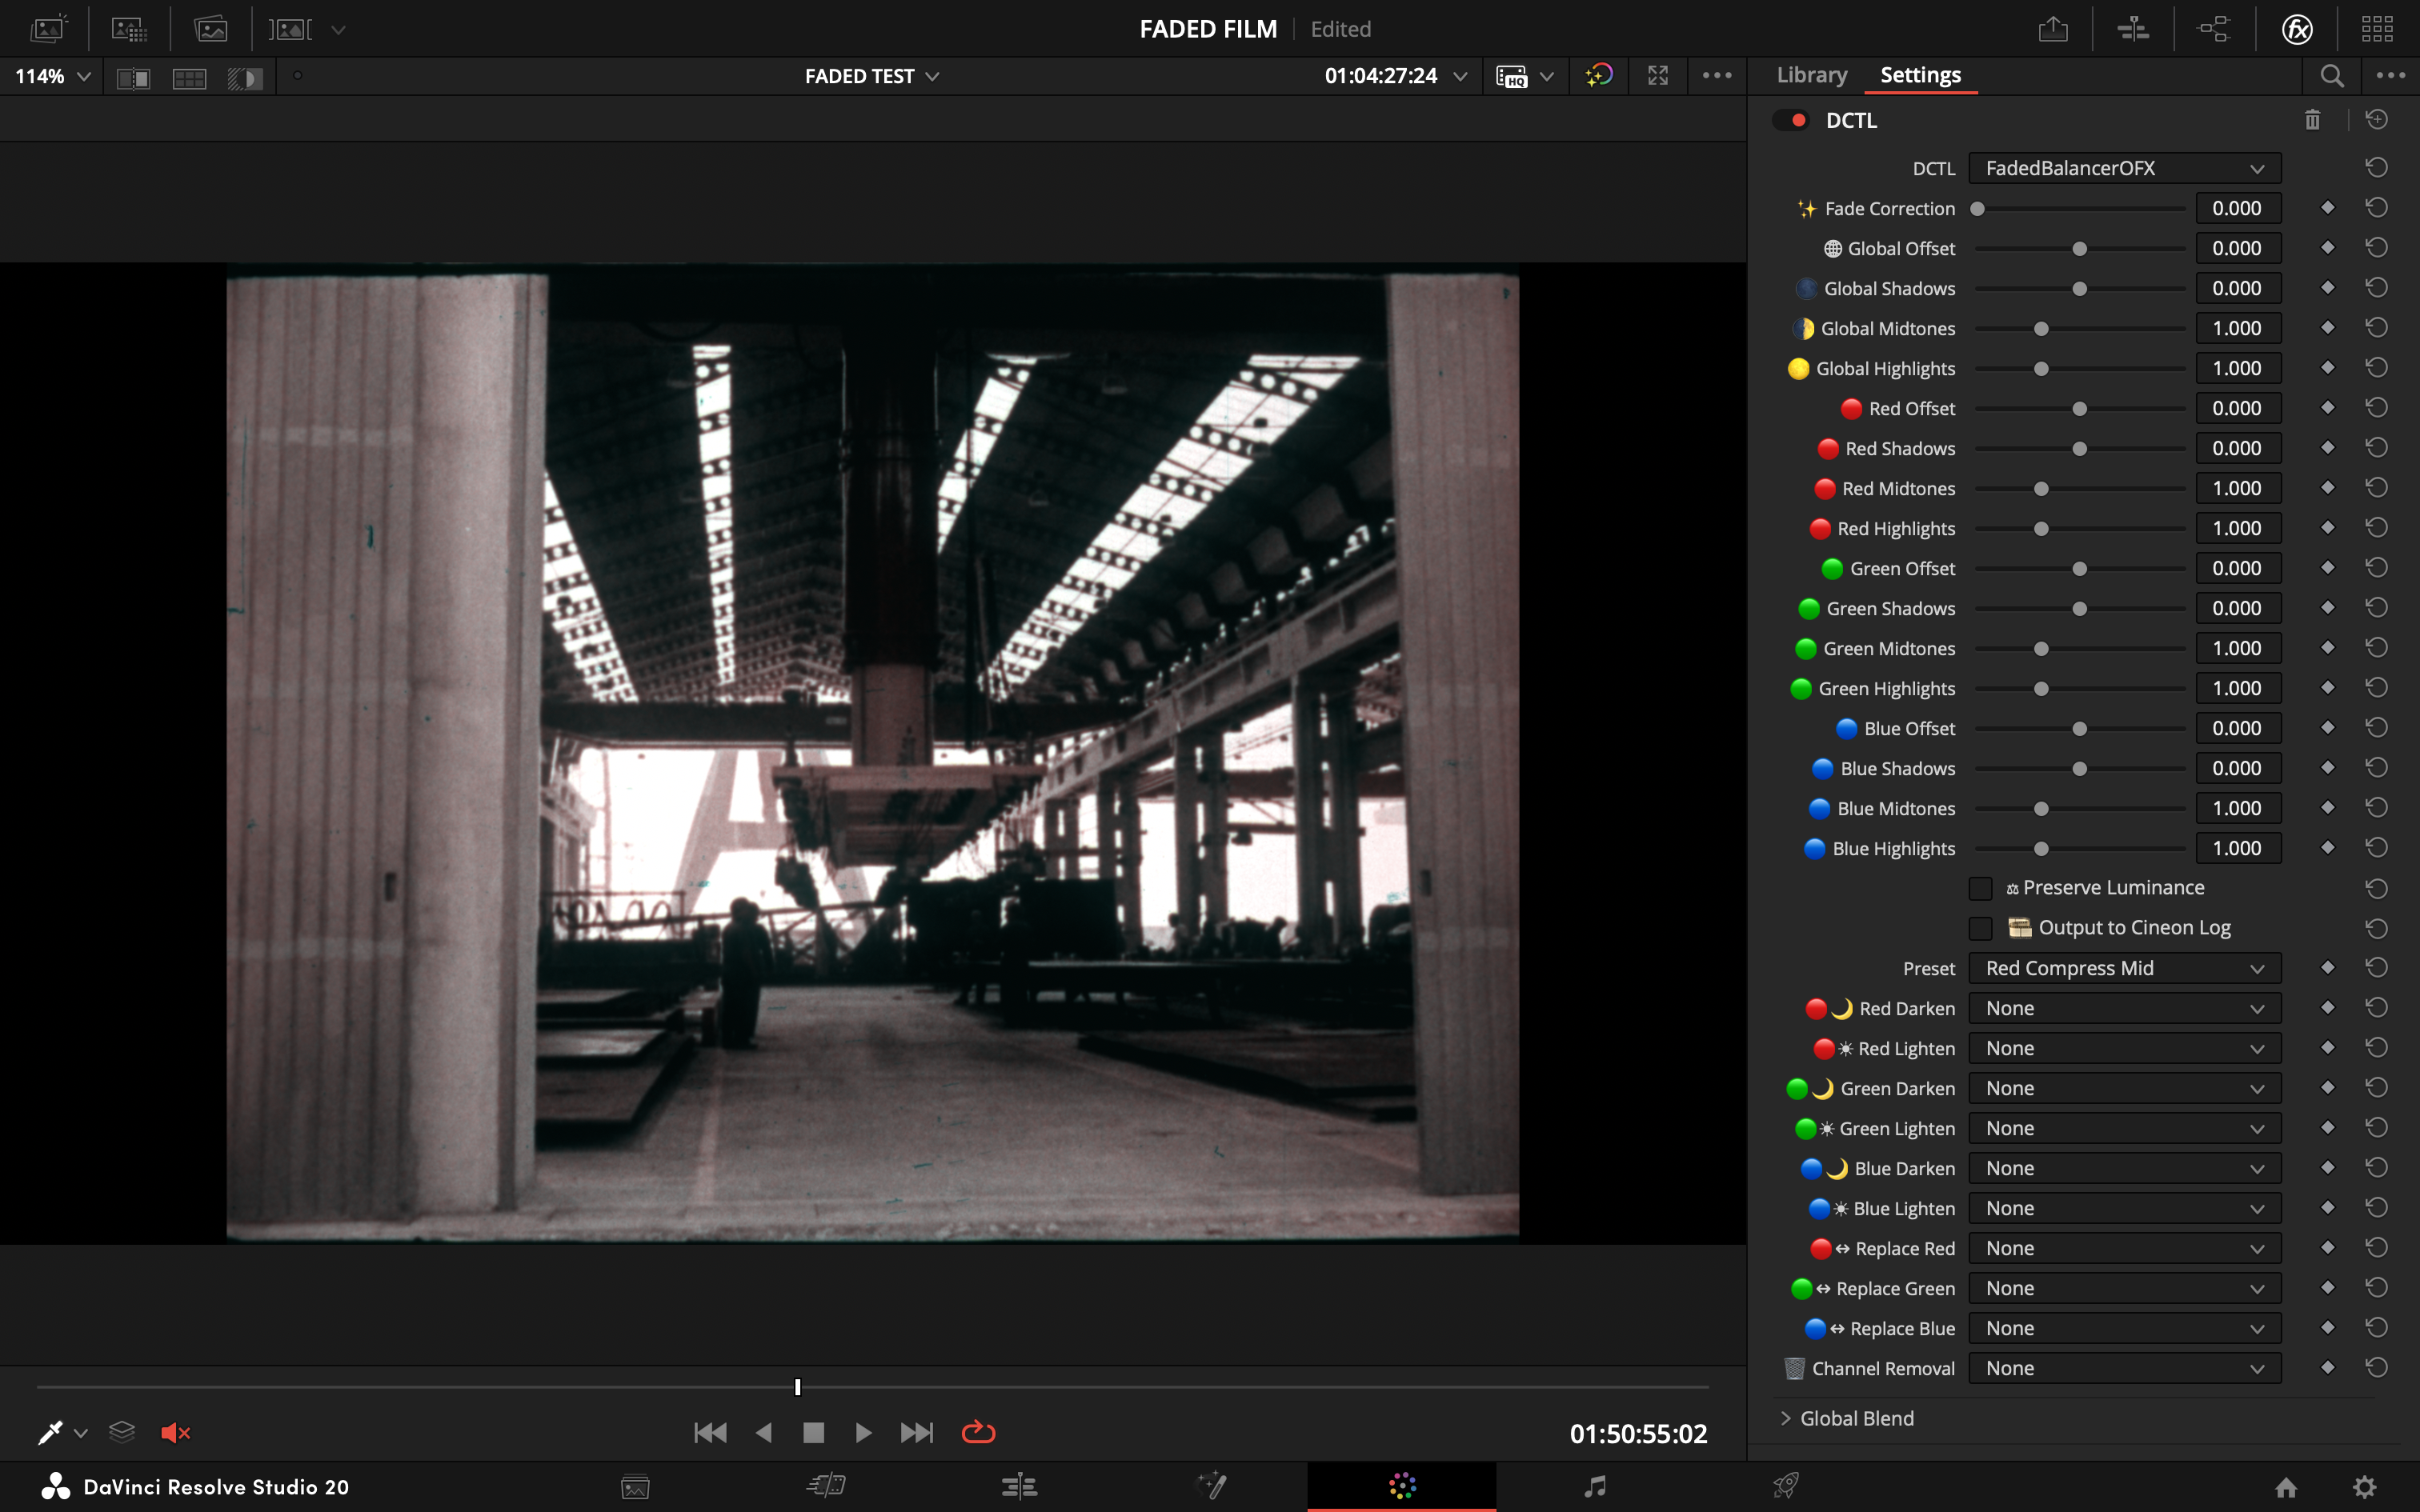Viewport: 2420px width, 1512px height.
Task: Open the Cut page
Action: pos(825,1486)
